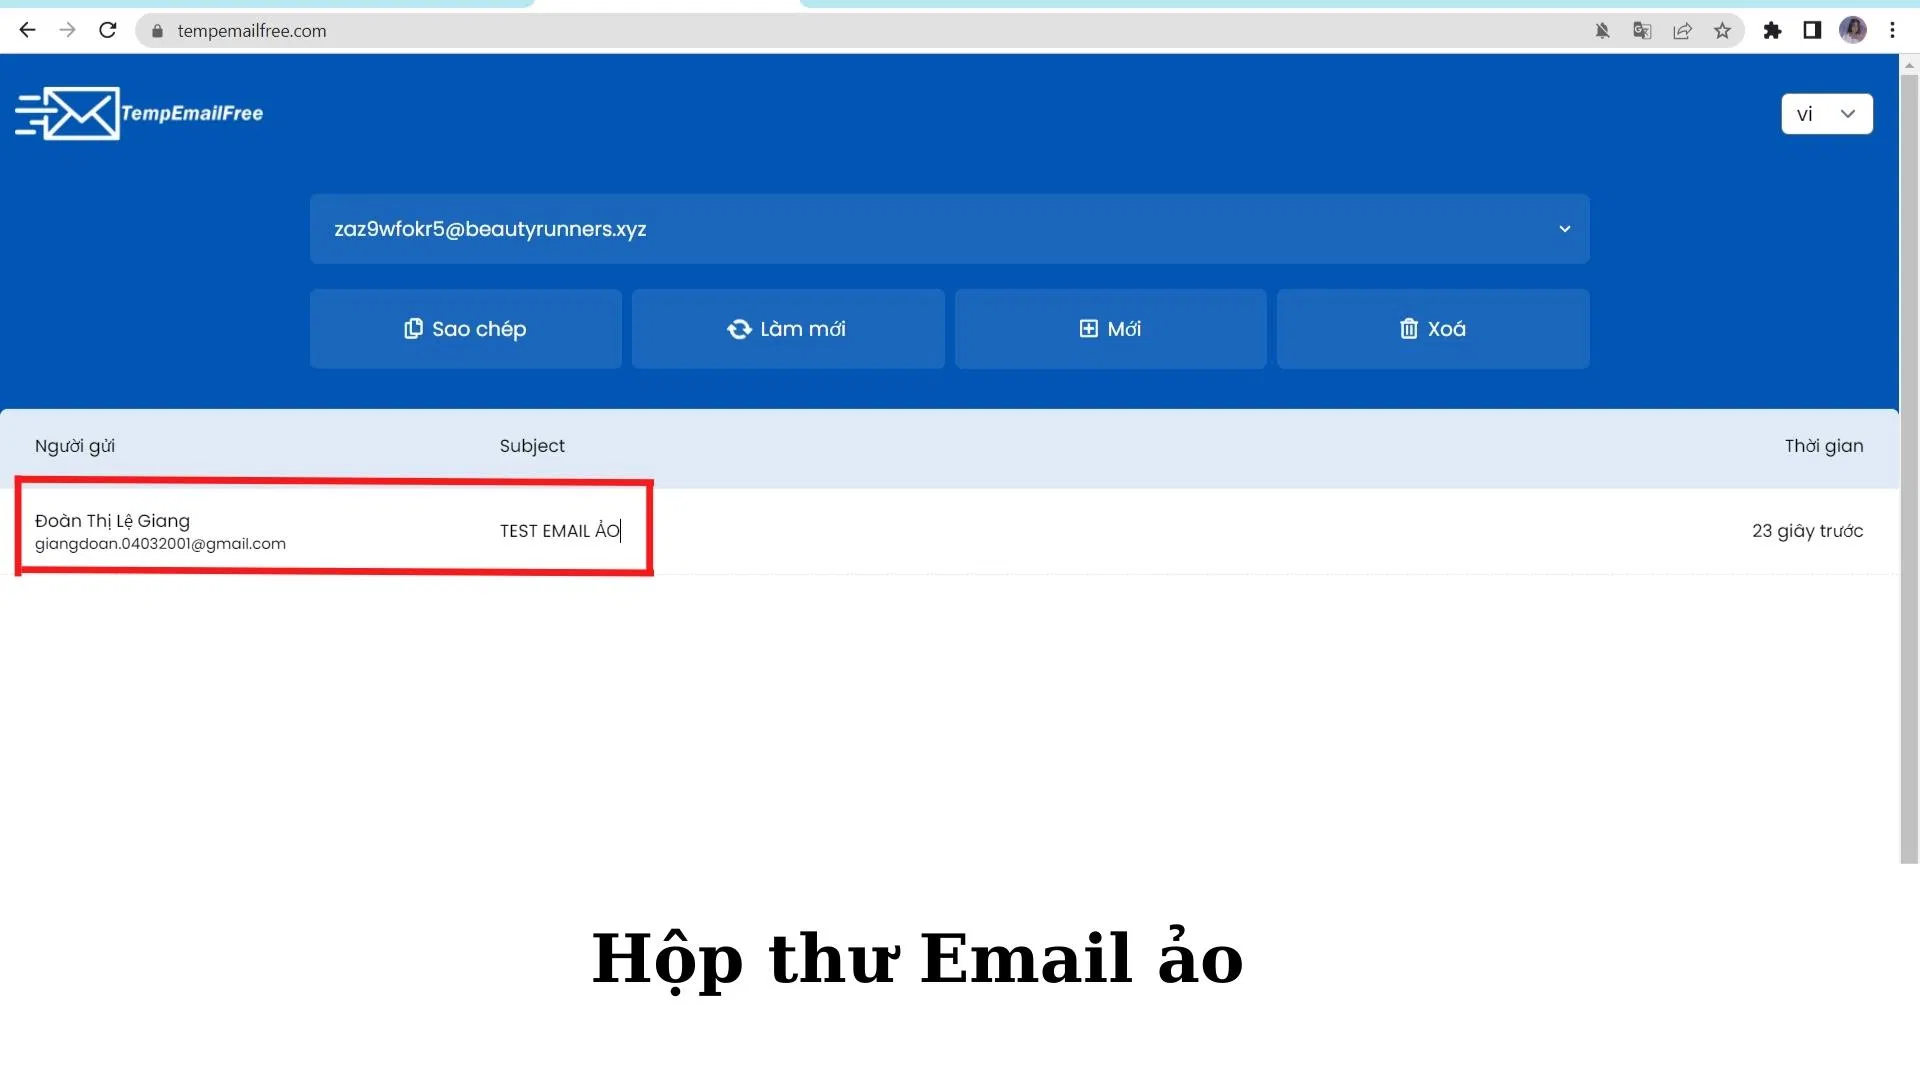1920x1080 pixels.
Task: Open the Chrome extensions puzzle icon
Action: click(1772, 31)
